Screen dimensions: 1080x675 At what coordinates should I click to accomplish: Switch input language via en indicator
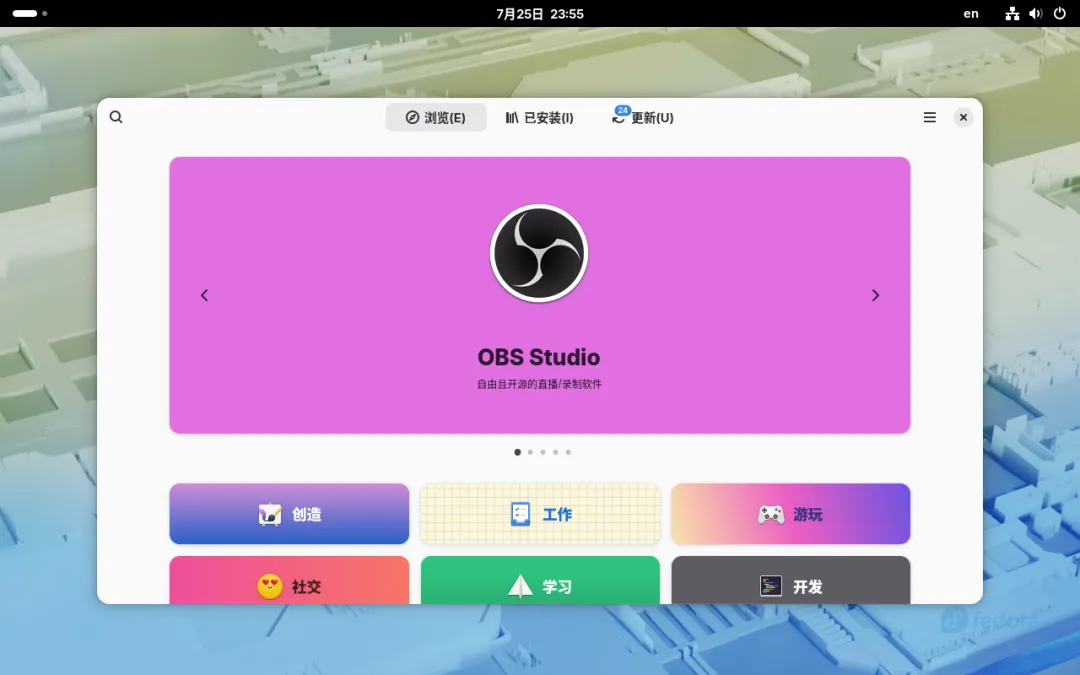pyautogui.click(x=970, y=14)
